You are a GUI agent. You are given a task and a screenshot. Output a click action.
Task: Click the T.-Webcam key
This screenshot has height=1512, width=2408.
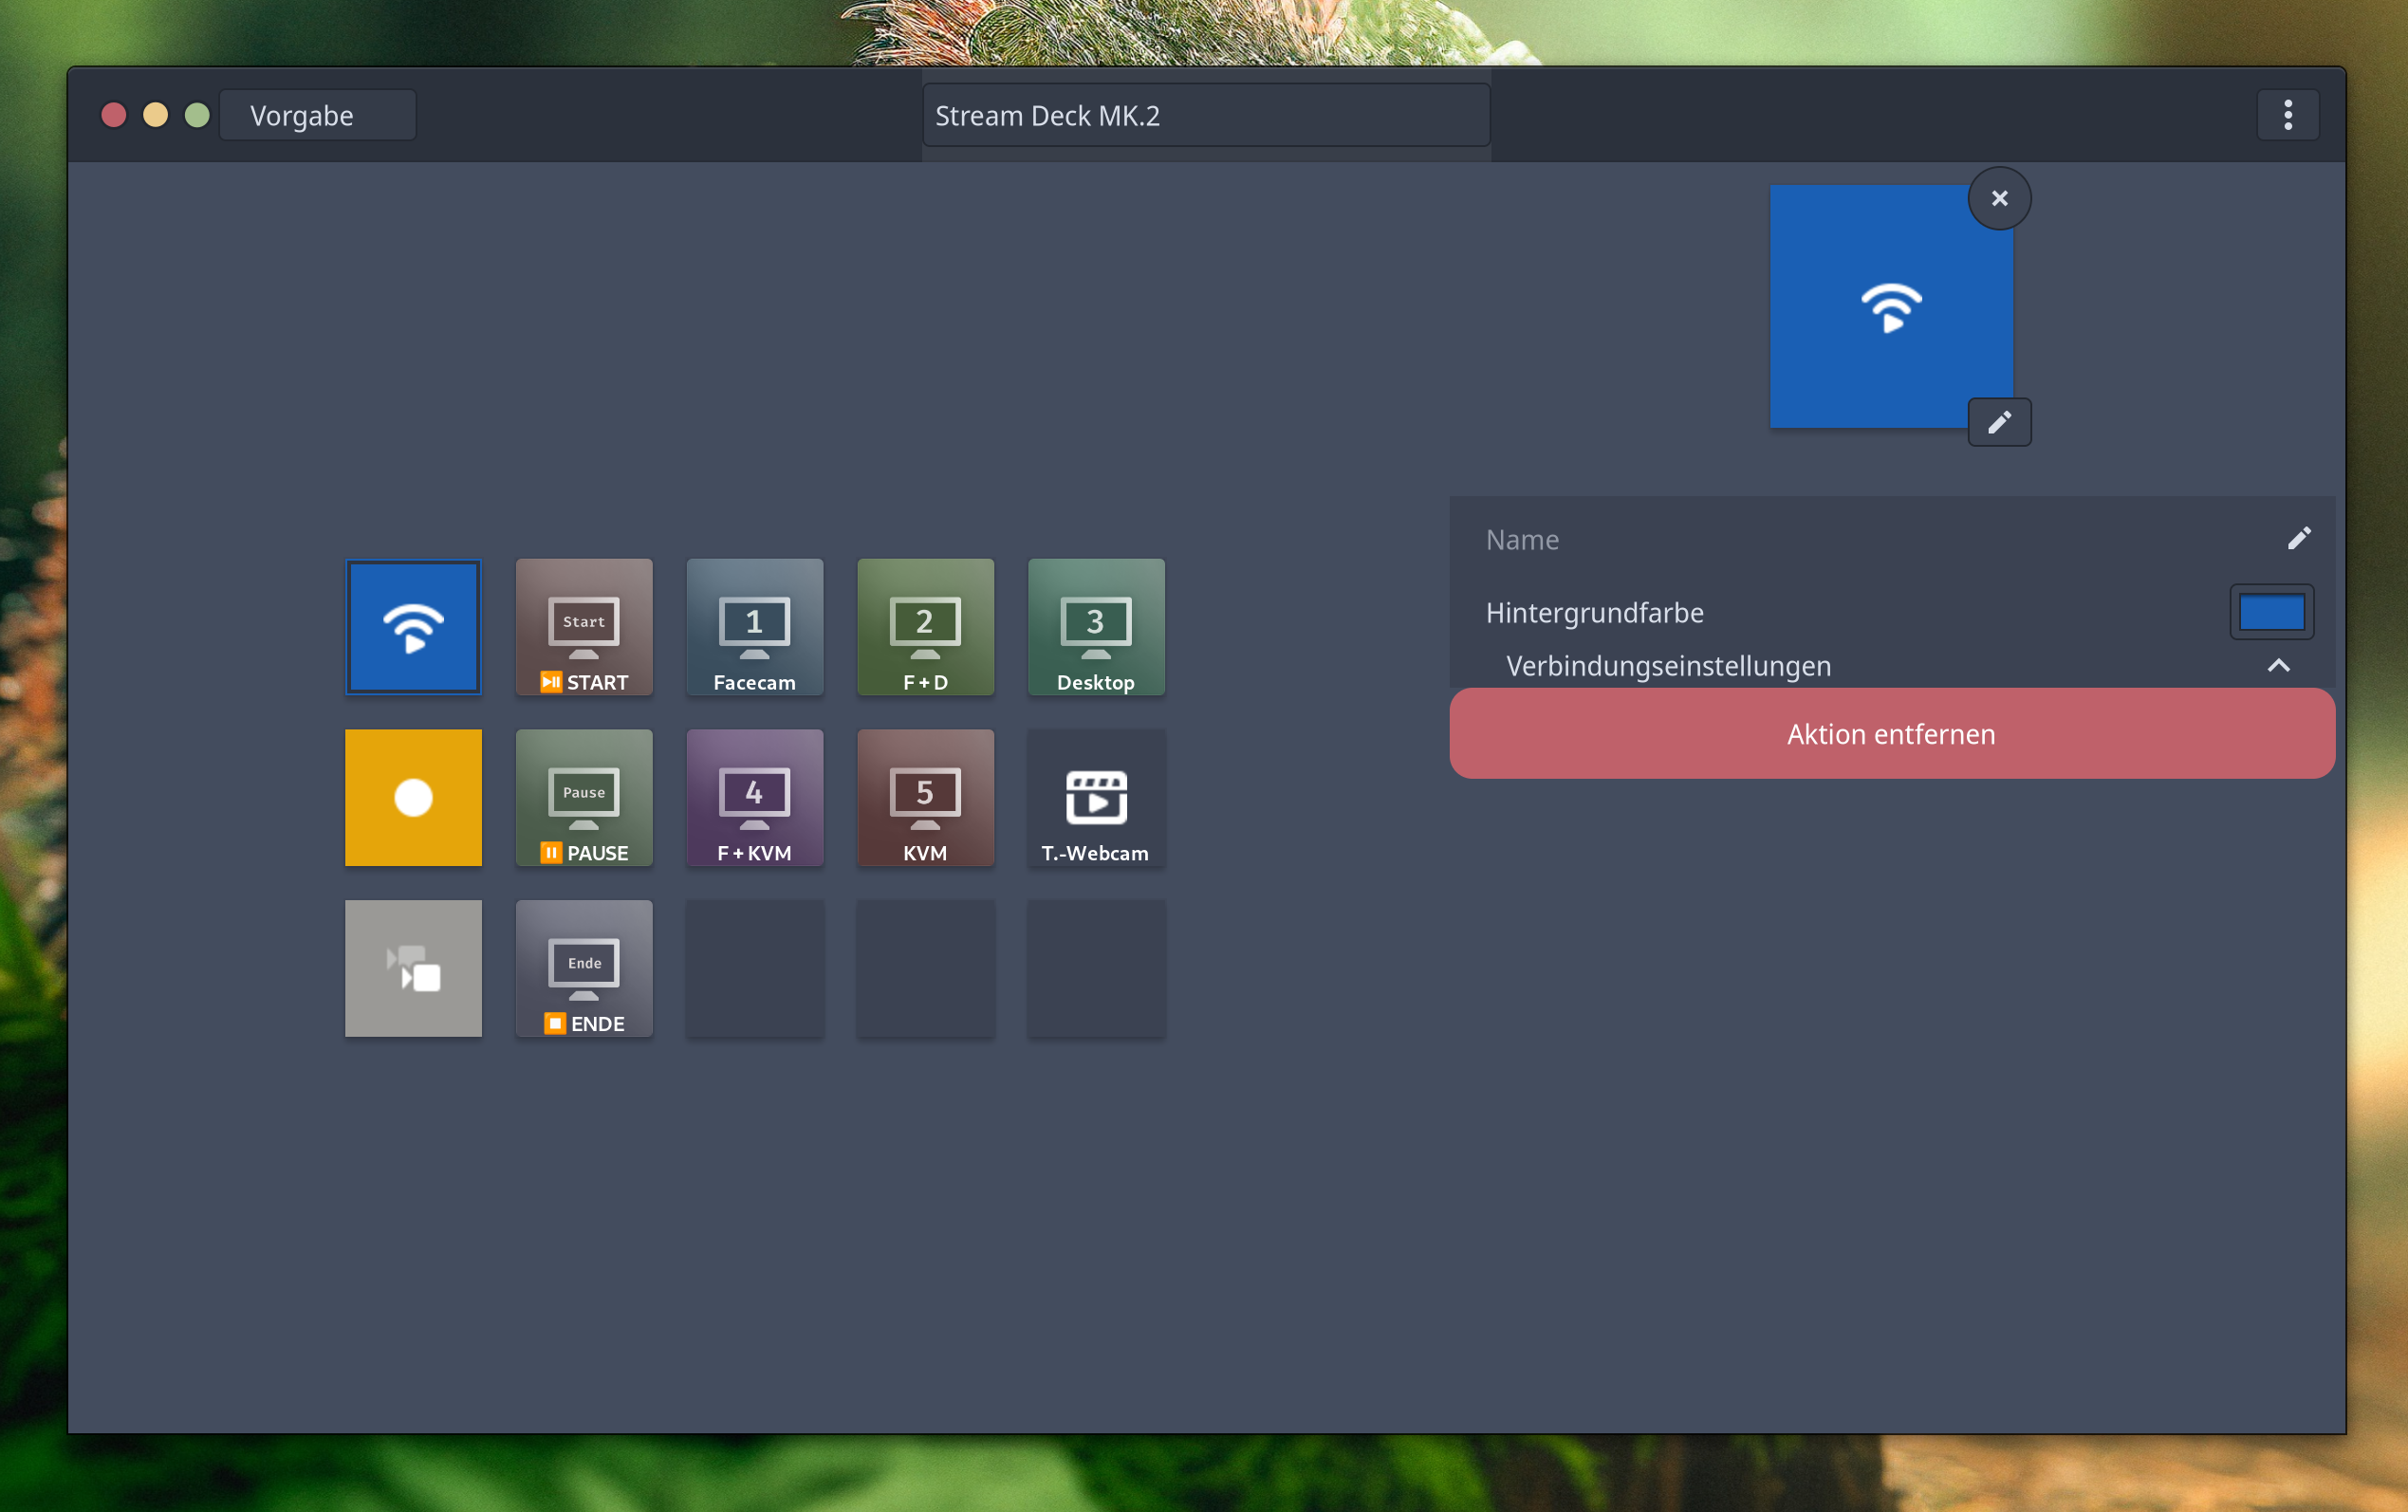click(x=1096, y=797)
